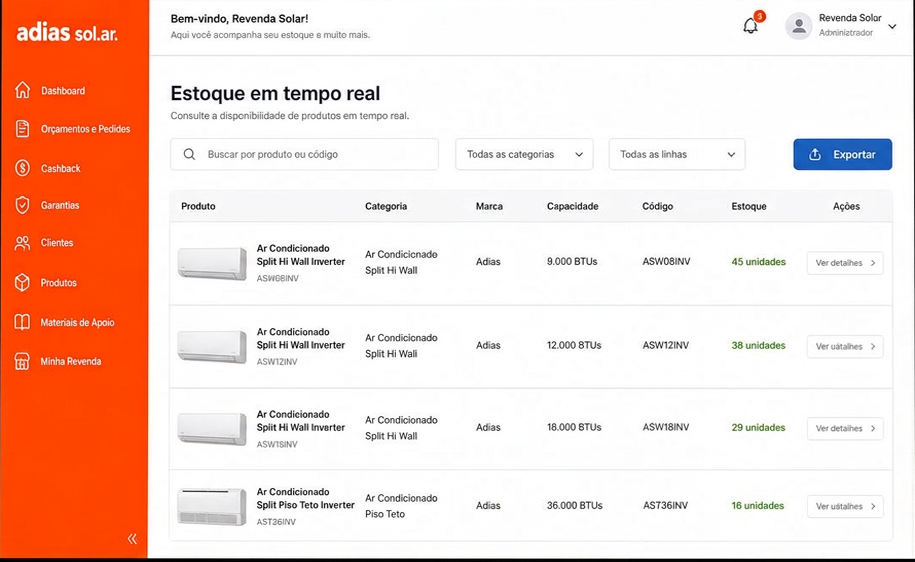Click the Capacidade column header
The image size is (915, 562).
pos(572,206)
